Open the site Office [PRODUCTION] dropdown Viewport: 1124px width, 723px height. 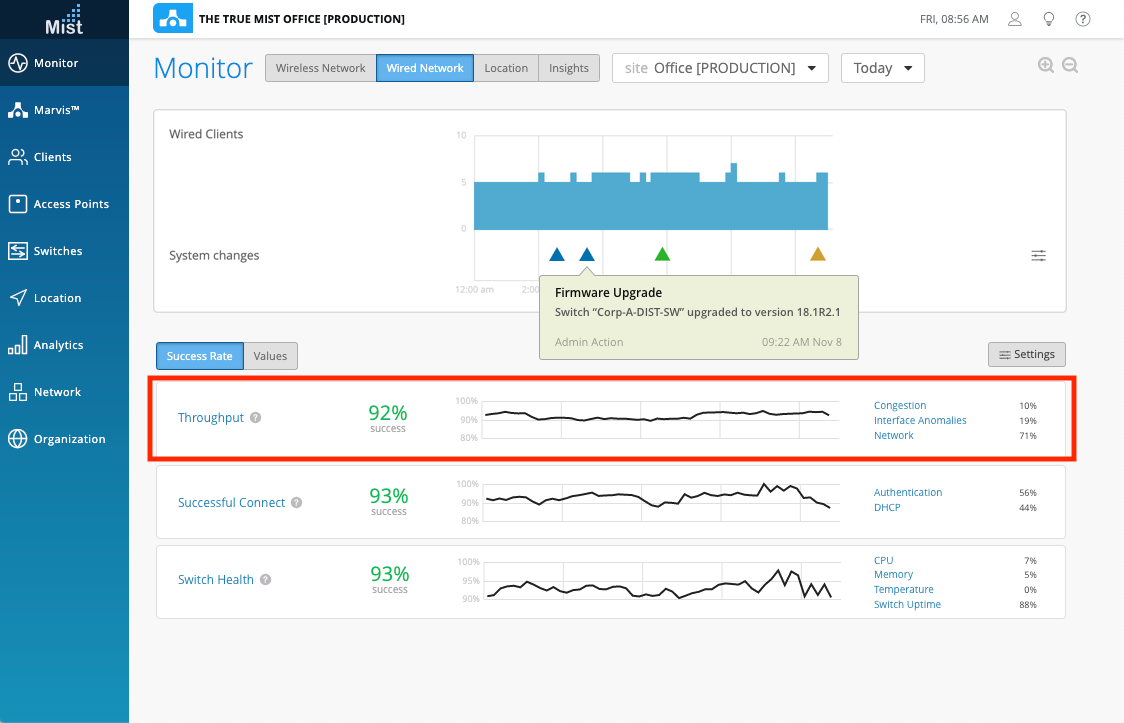(720, 68)
